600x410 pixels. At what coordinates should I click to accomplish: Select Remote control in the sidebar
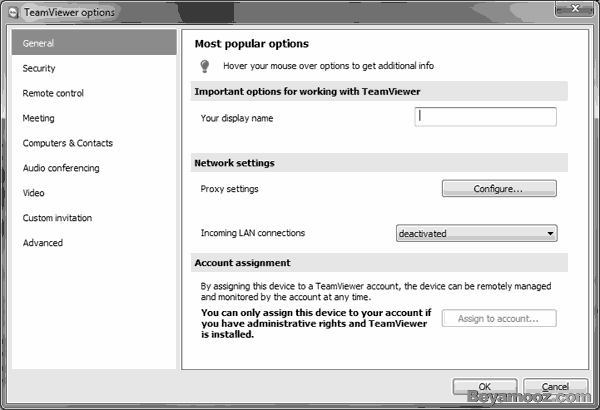[x=53, y=94]
